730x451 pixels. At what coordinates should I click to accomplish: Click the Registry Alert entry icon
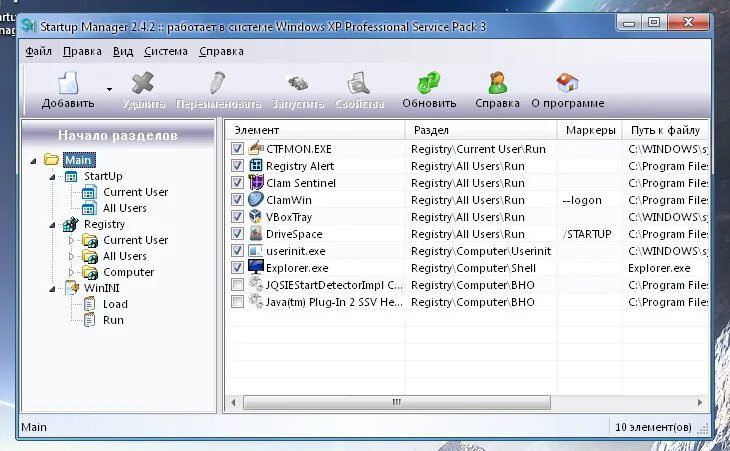click(x=256, y=166)
